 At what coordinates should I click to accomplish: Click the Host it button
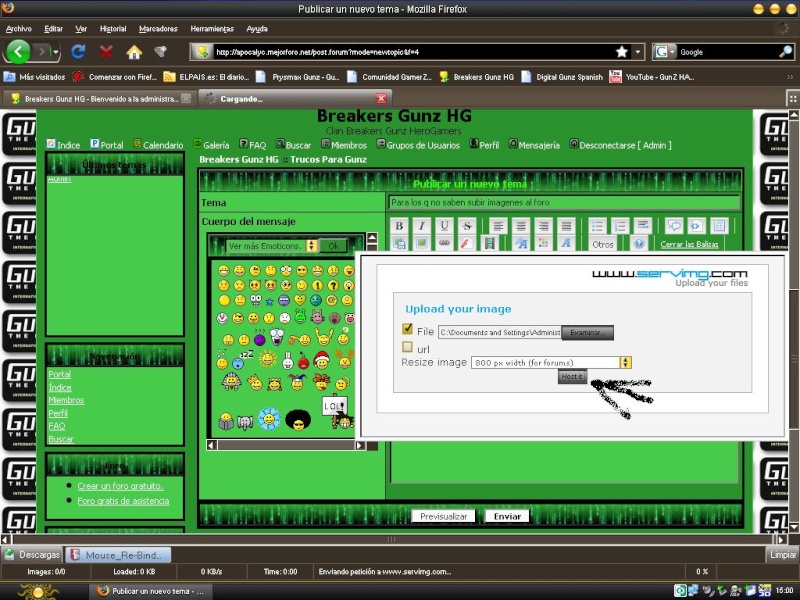(x=572, y=377)
